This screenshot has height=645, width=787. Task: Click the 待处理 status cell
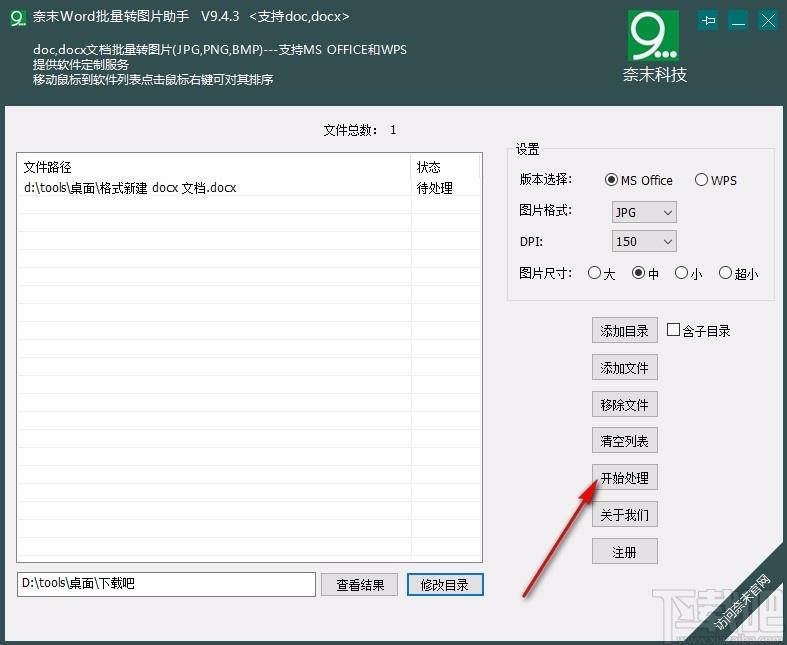point(435,188)
